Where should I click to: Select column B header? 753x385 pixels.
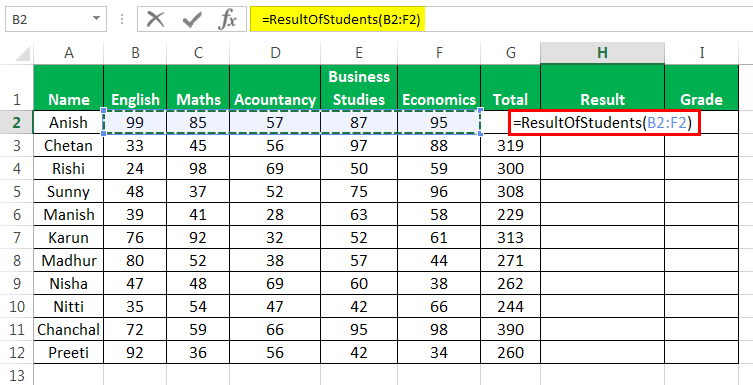[135, 53]
